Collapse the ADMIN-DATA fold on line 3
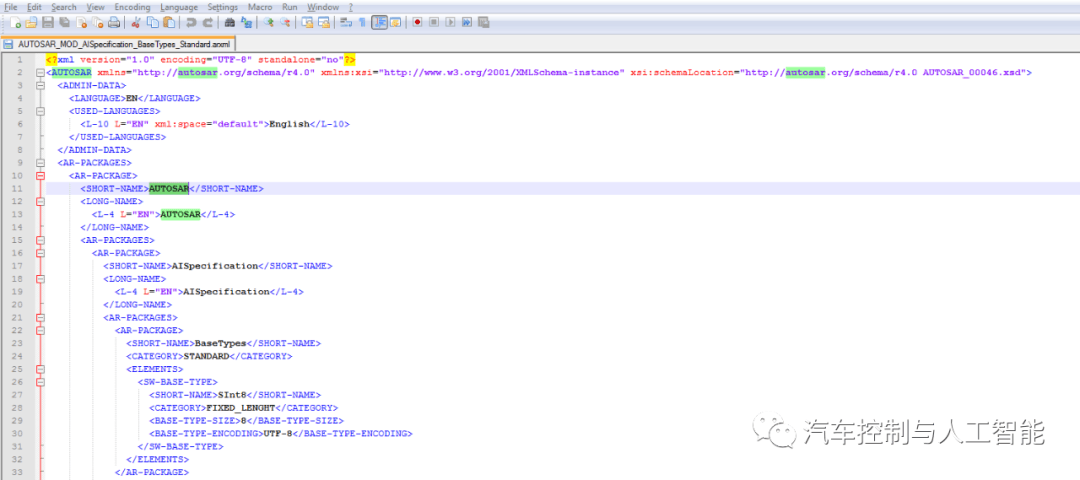 click(41, 85)
